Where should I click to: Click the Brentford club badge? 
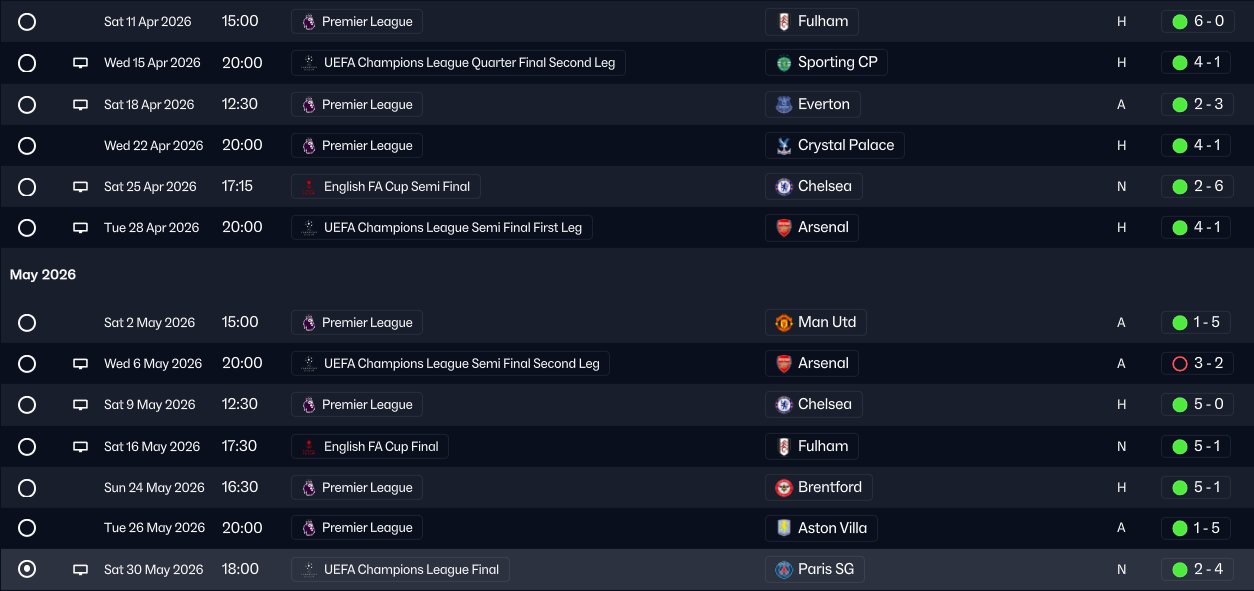coord(784,488)
